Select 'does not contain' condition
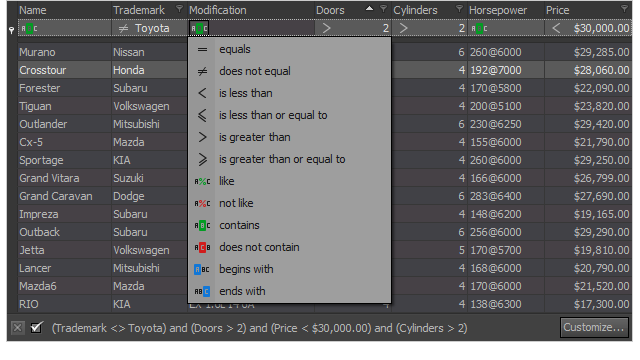 tap(289, 247)
